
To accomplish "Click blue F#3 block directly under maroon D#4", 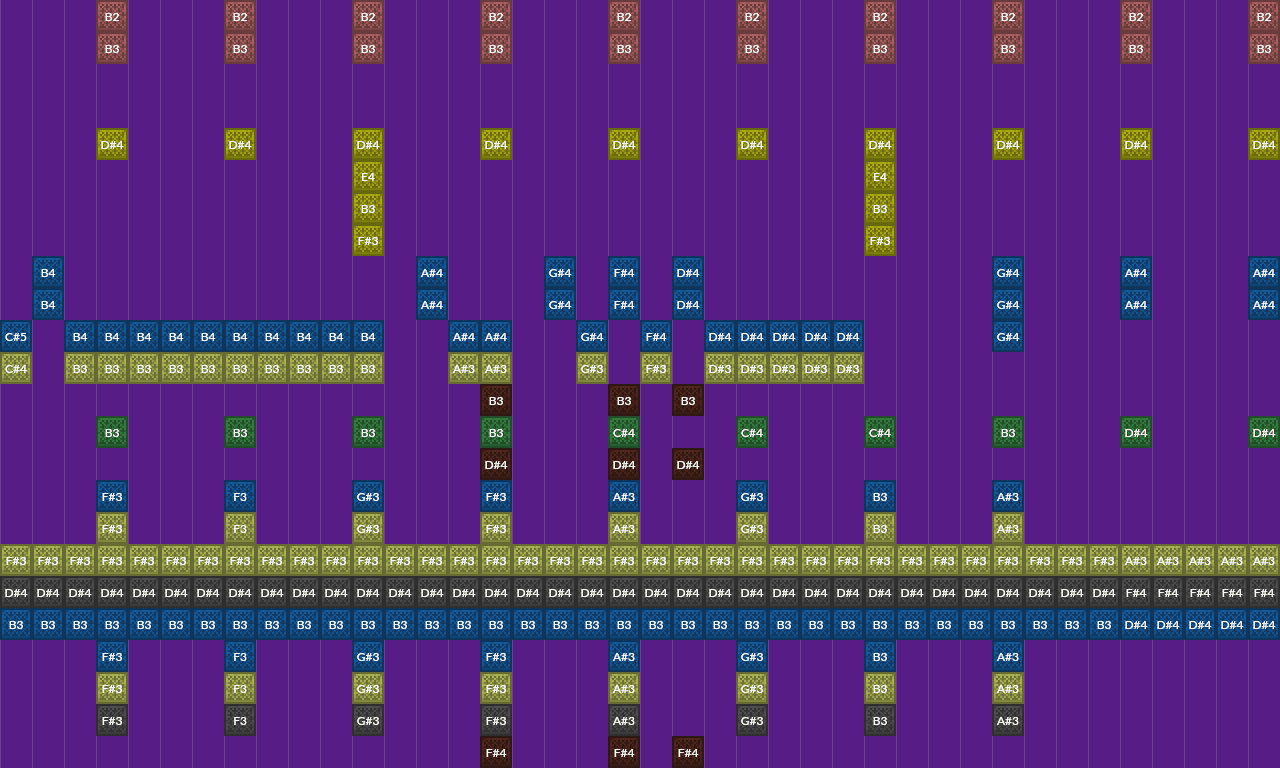I will 496,497.
